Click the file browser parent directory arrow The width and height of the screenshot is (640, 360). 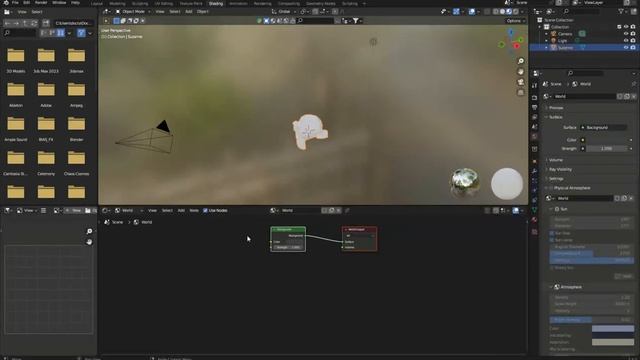(25, 23)
